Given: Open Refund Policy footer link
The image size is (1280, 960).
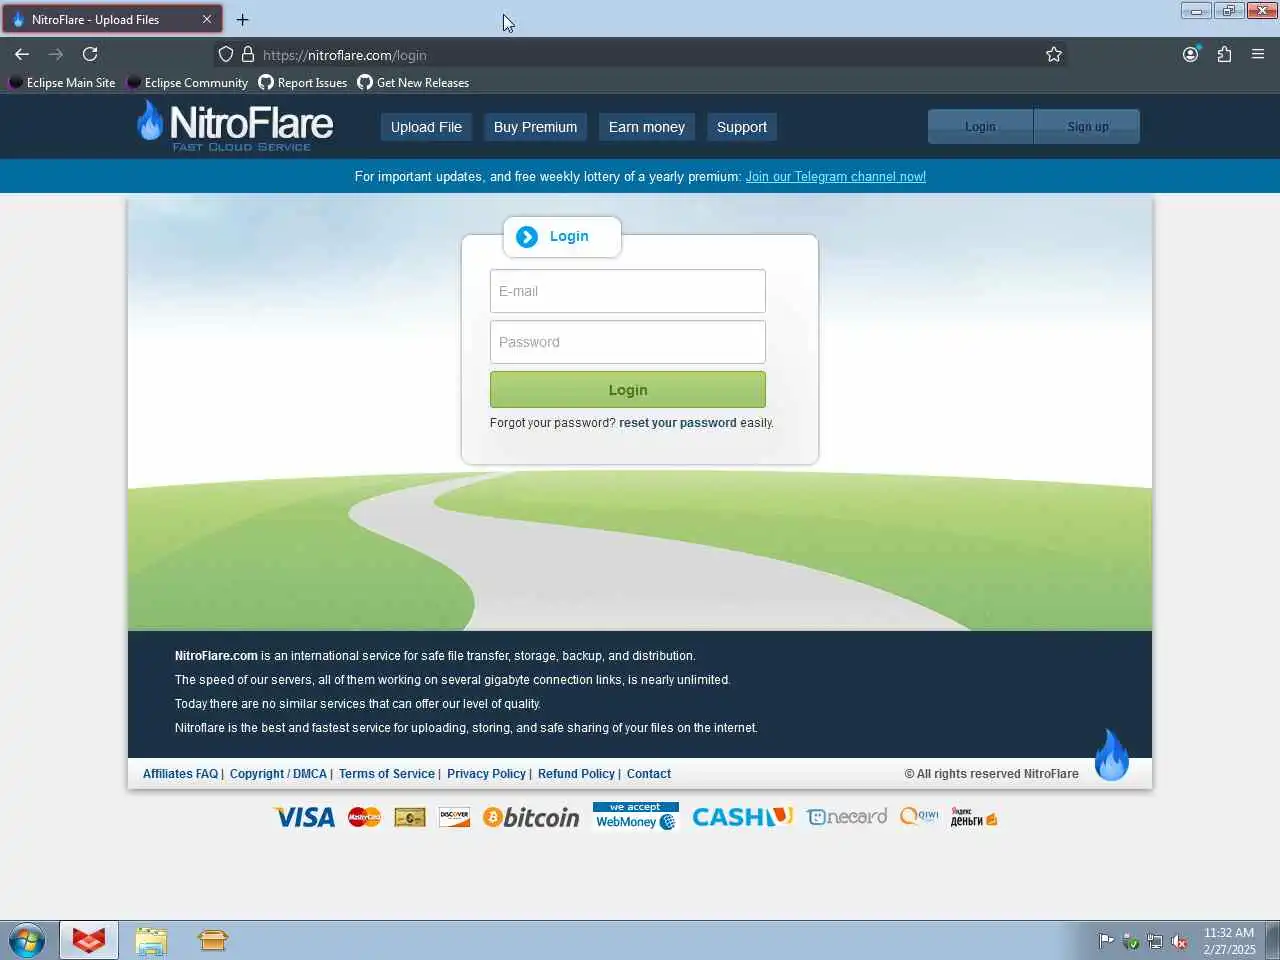Looking at the screenshot, I should [576, 774].
